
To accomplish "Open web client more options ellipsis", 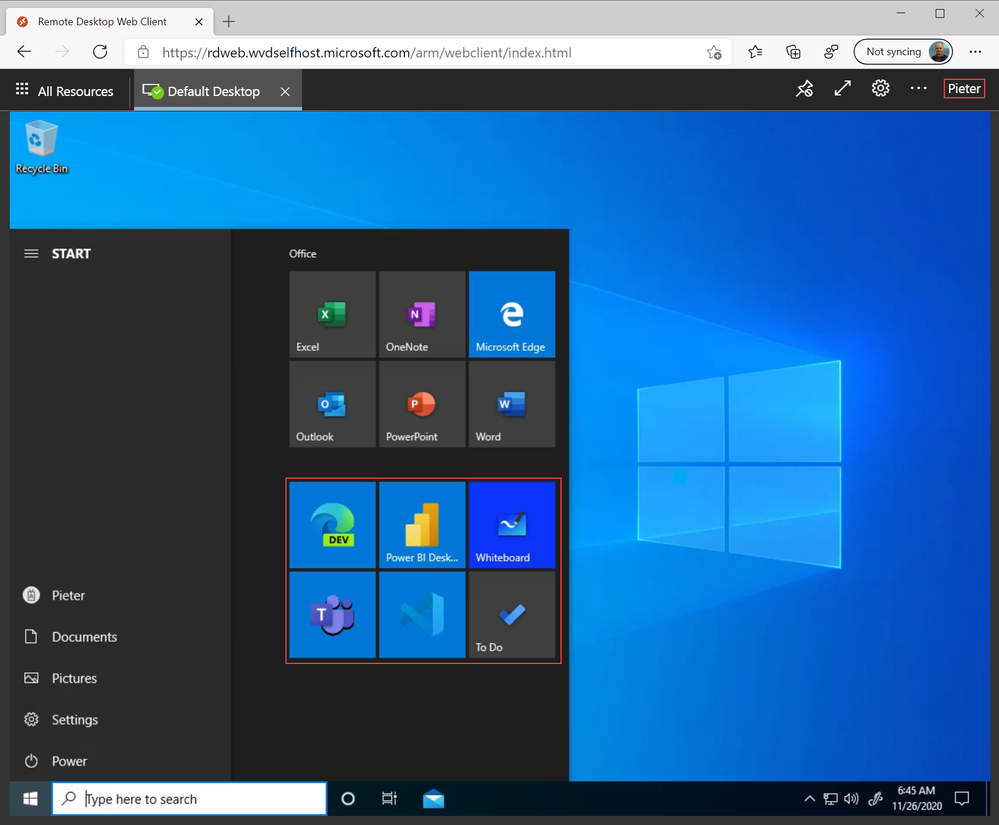I will [x=918, y=89].
